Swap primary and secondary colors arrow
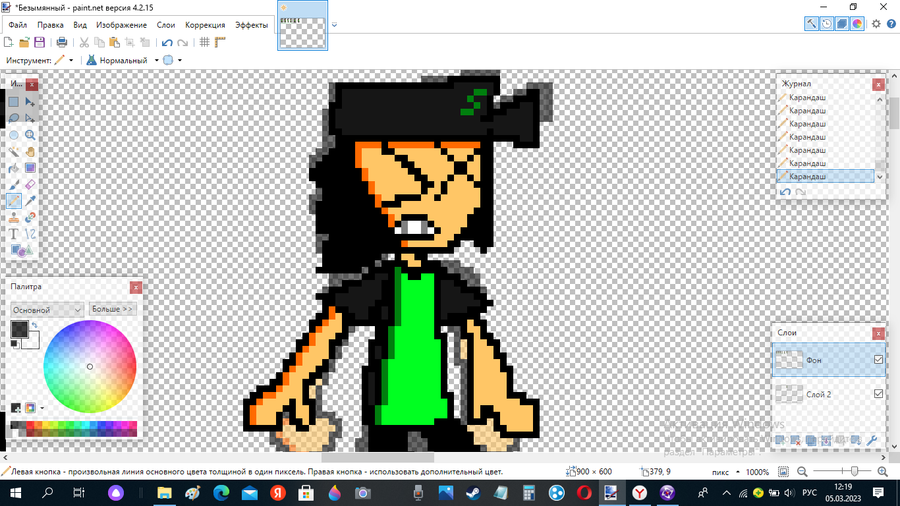900x506 pixels. click(34, 325)
